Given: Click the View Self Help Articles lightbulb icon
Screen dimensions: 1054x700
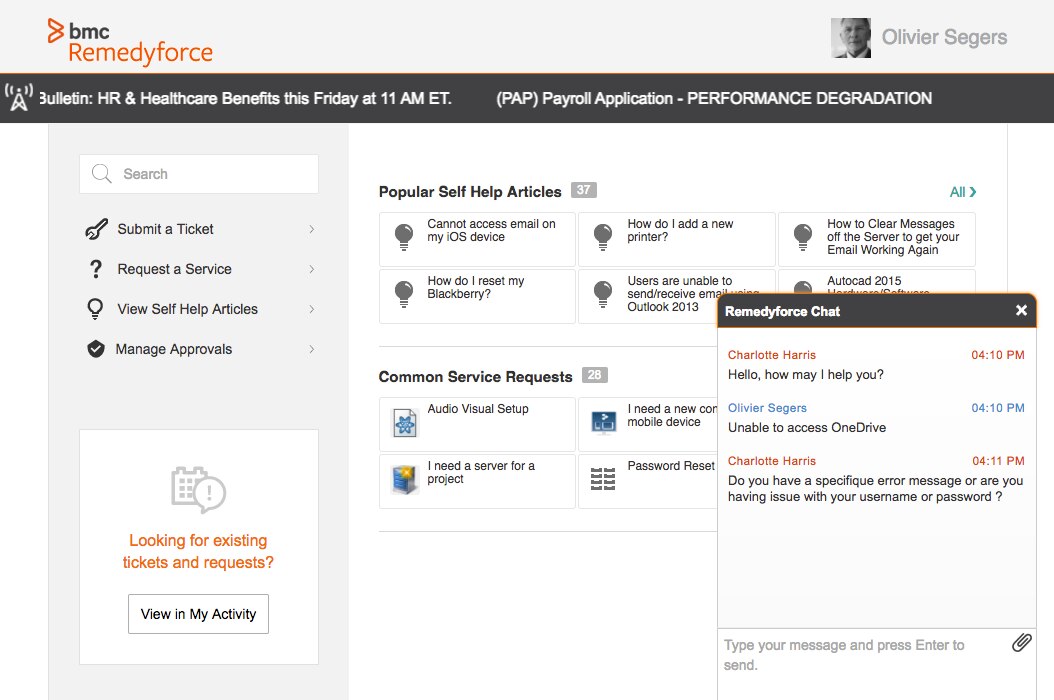Looking at the screenshot, I should pyautogui.click(x=95, y=309).
